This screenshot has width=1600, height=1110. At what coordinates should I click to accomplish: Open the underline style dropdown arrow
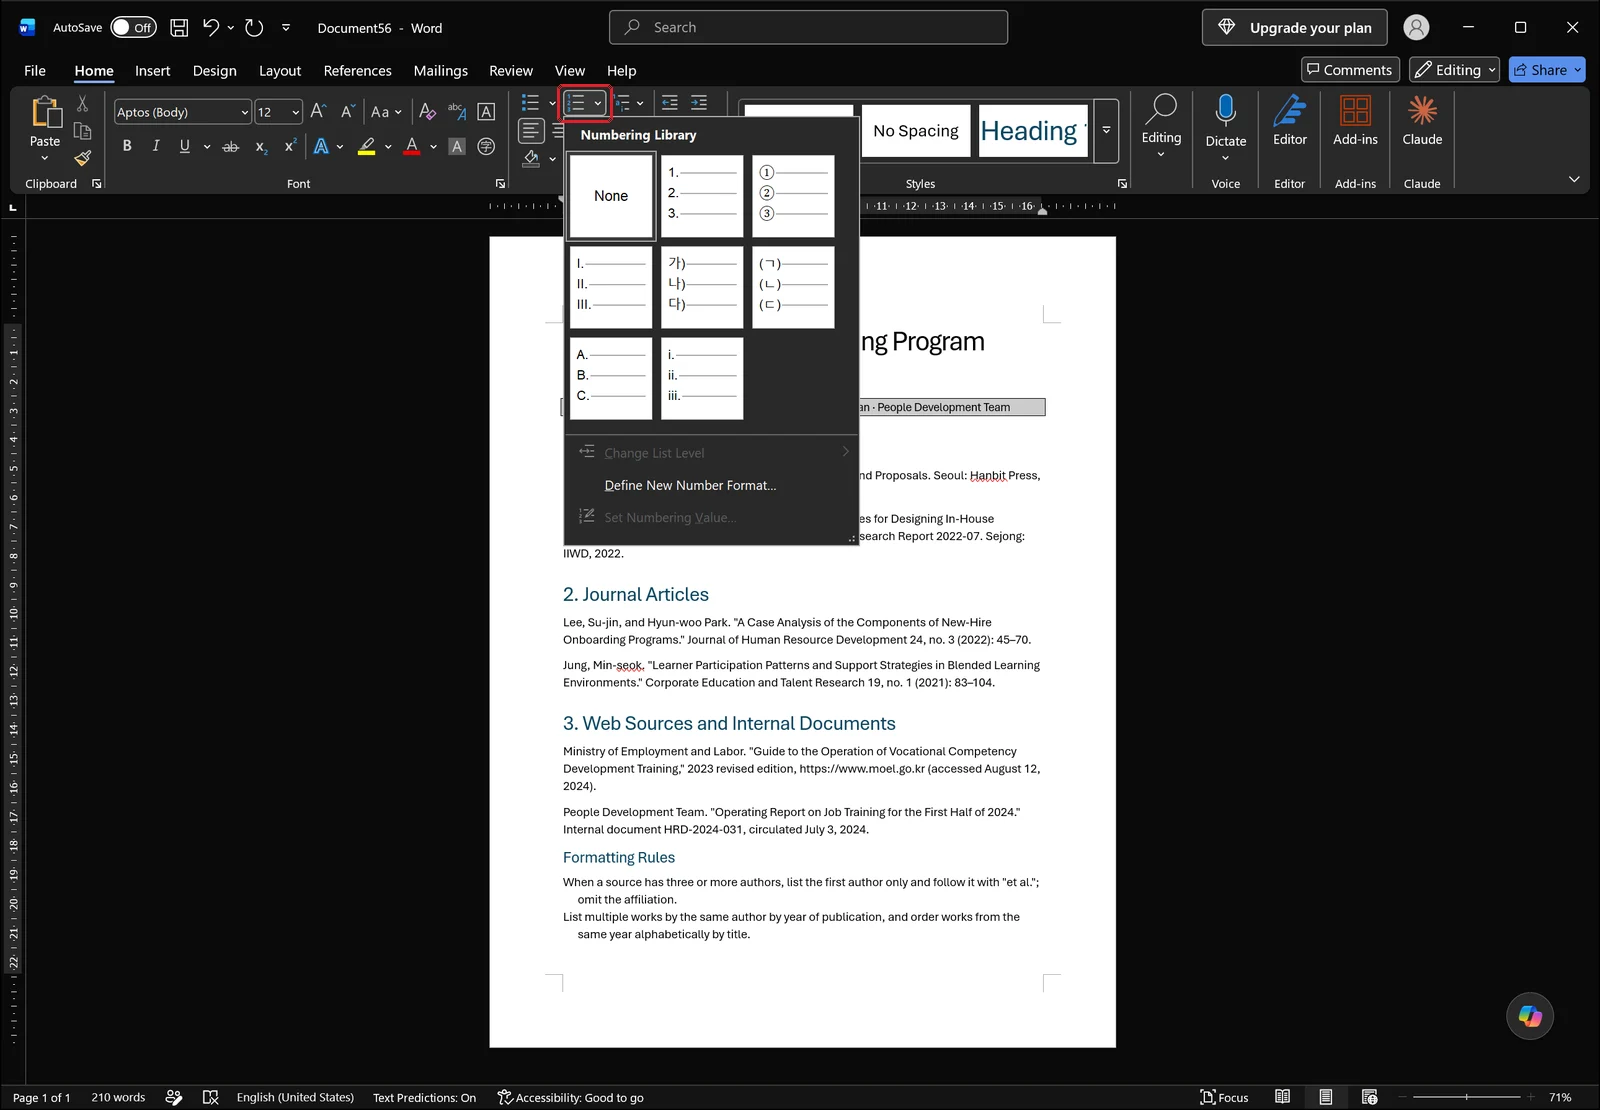click(207, 146)
